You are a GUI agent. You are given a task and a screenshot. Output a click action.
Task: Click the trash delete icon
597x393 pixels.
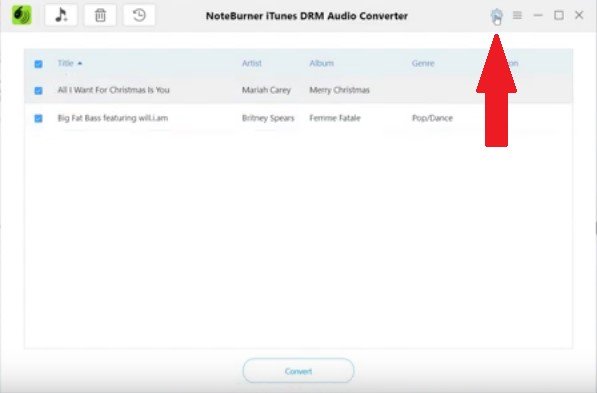pos(100,15)
